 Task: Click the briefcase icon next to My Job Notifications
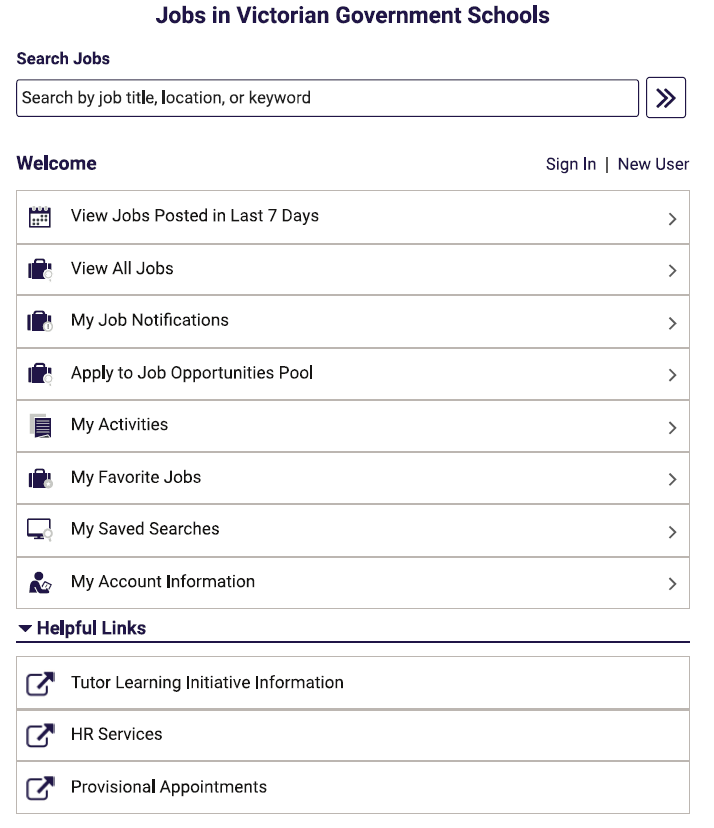coord(40,321)
